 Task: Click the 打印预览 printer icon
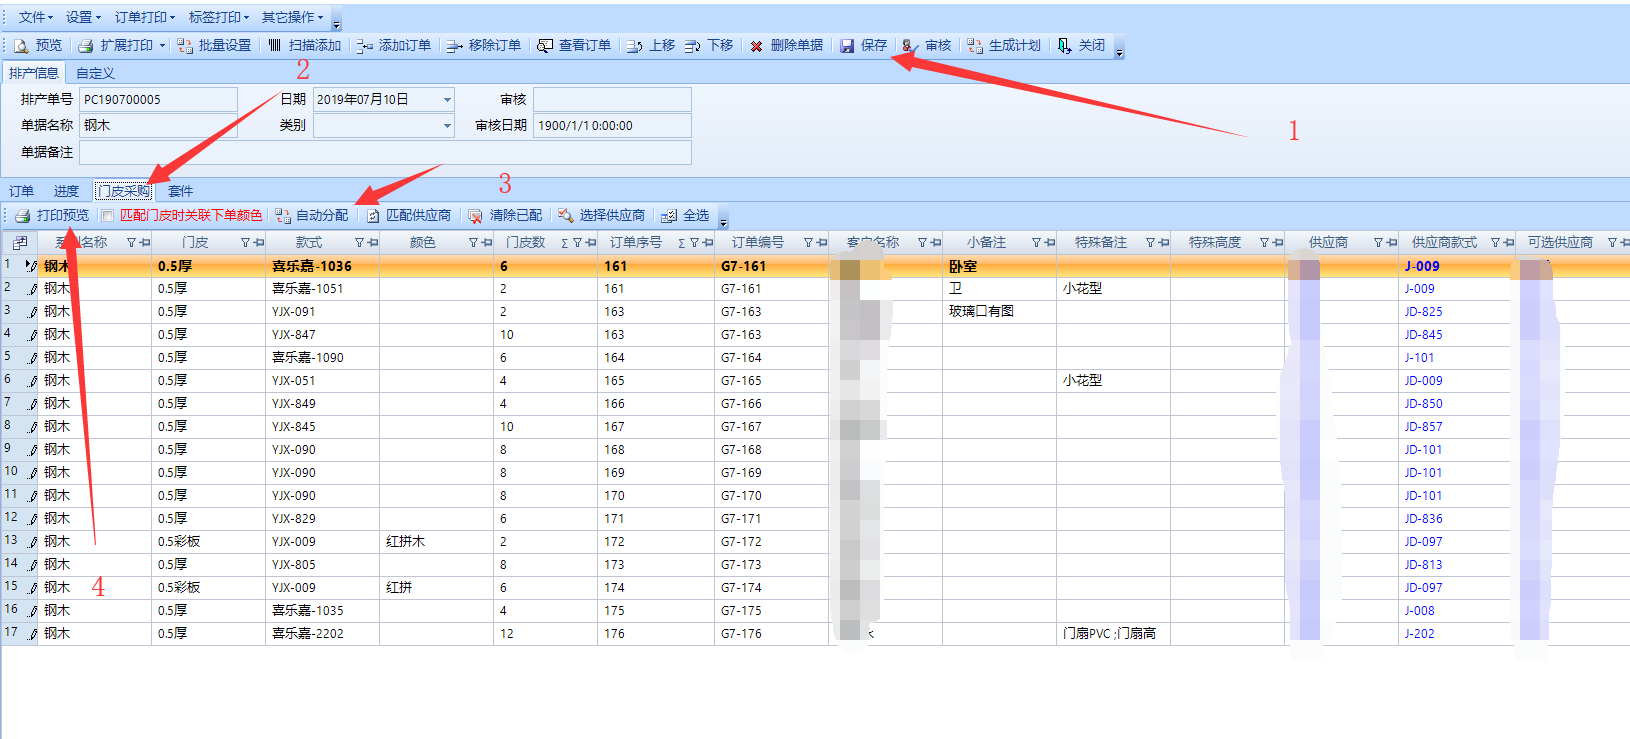[22, 216]
